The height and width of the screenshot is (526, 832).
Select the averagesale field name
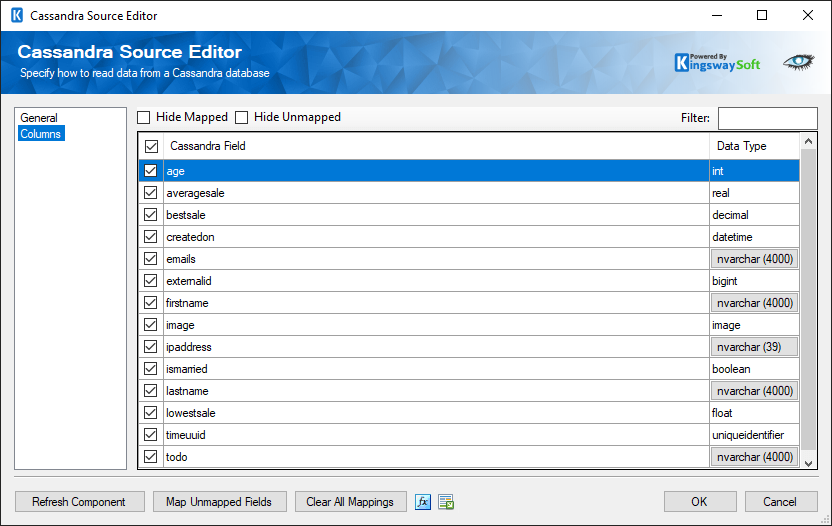195,193
